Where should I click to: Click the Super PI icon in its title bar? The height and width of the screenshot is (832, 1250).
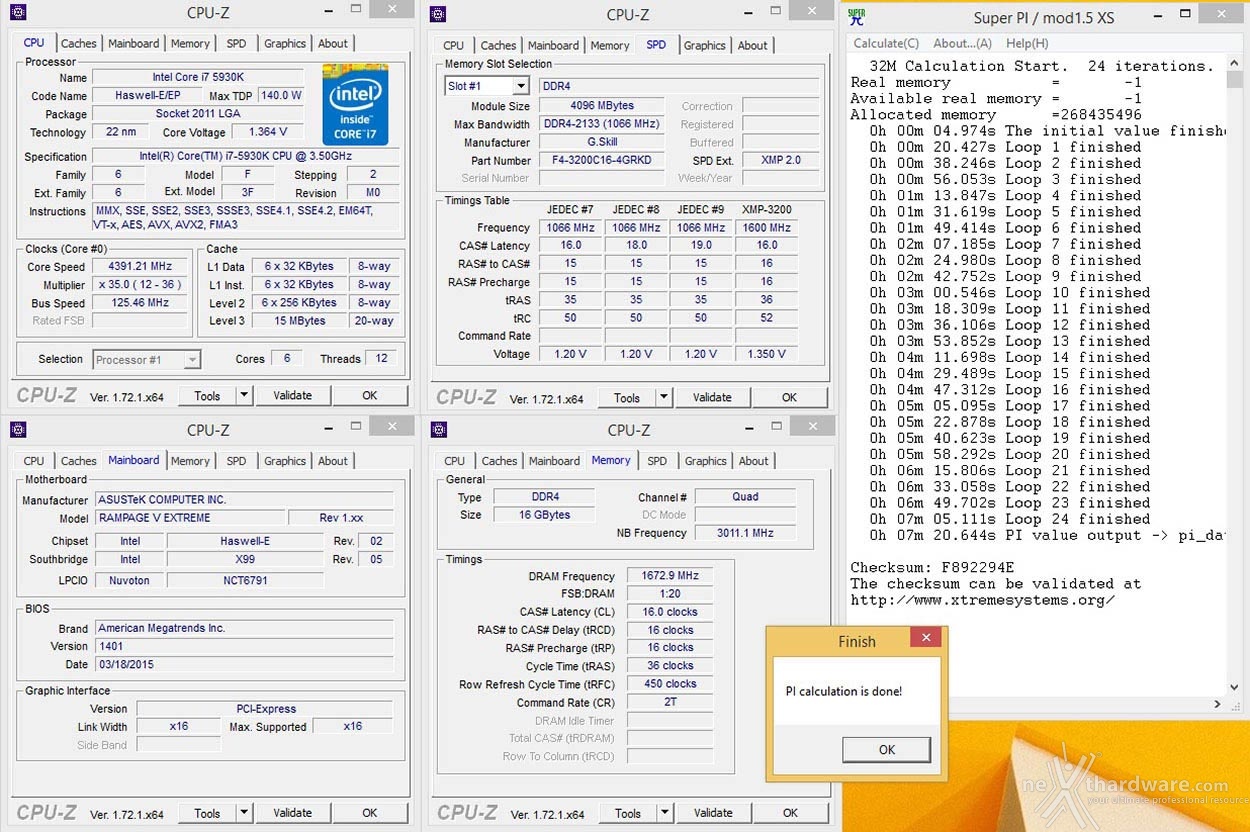click(x=856, y=16)
